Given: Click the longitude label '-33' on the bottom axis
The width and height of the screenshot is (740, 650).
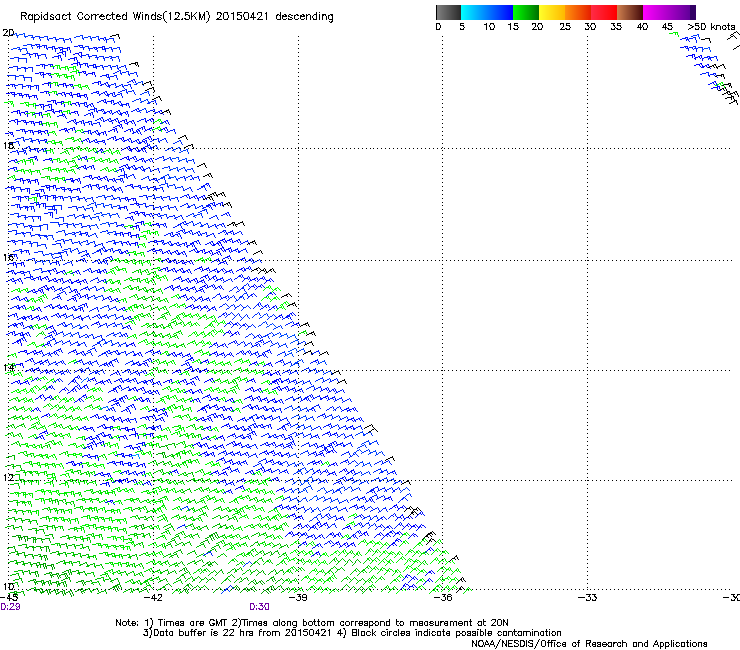Looking at the screenshot, I should click(x=587, y=597).
